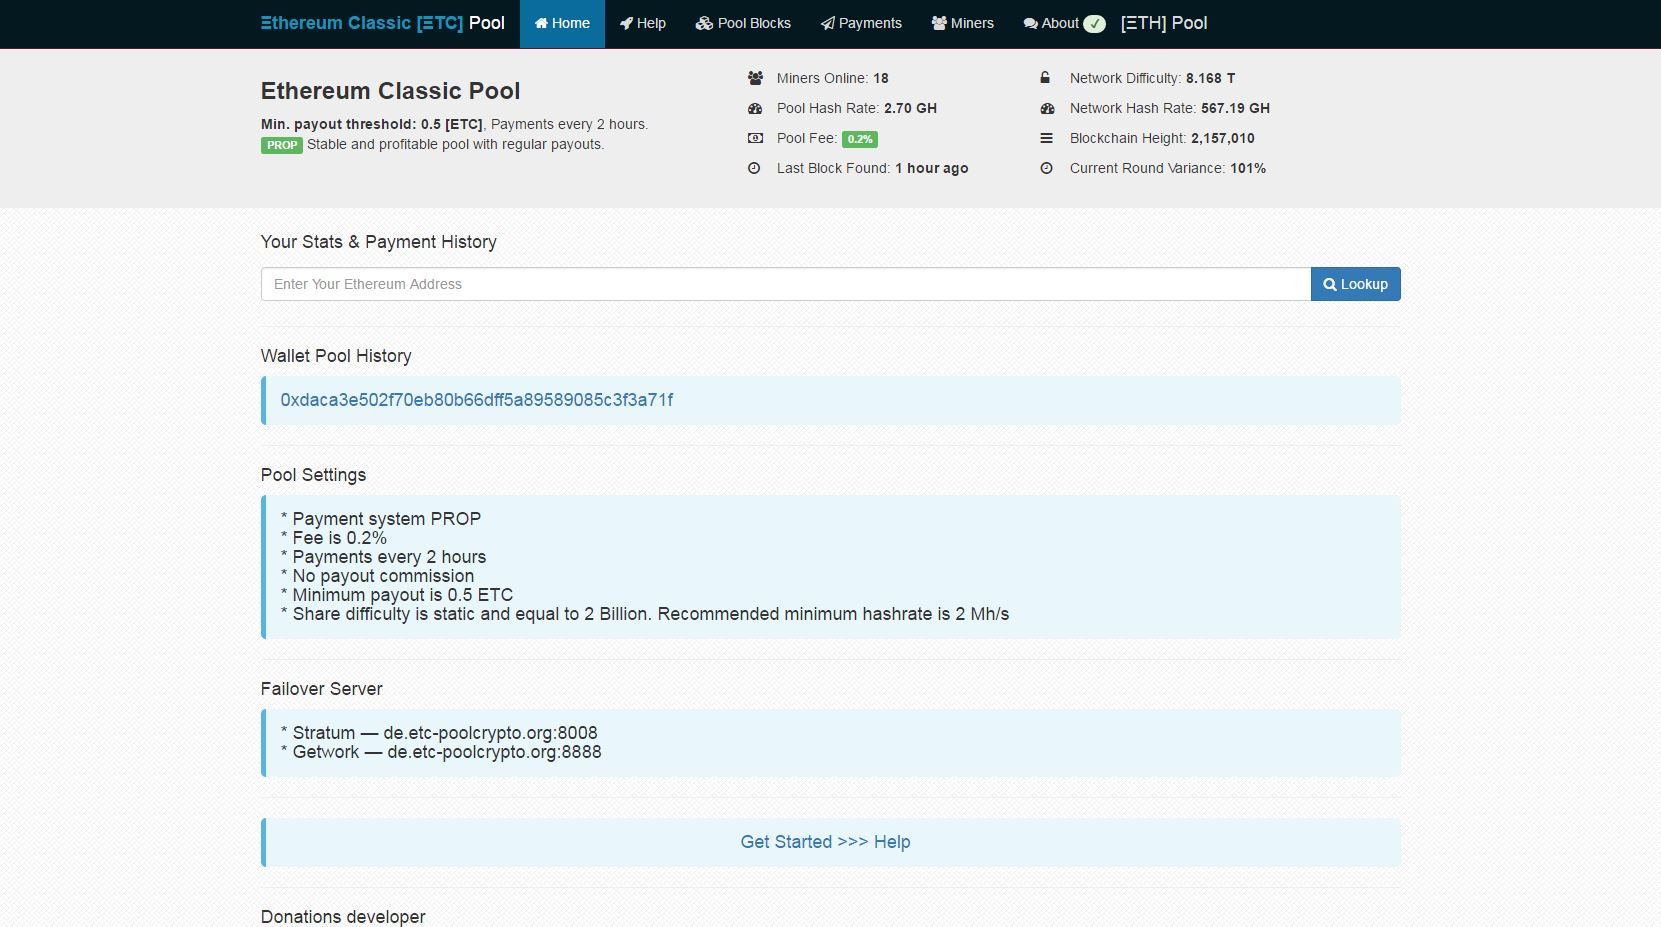The height and width of the screenshot is (927, 1661).
Task: Click Last Block Found 1 hour ago text
Action: pyautogui.click(x=873, y=168)
